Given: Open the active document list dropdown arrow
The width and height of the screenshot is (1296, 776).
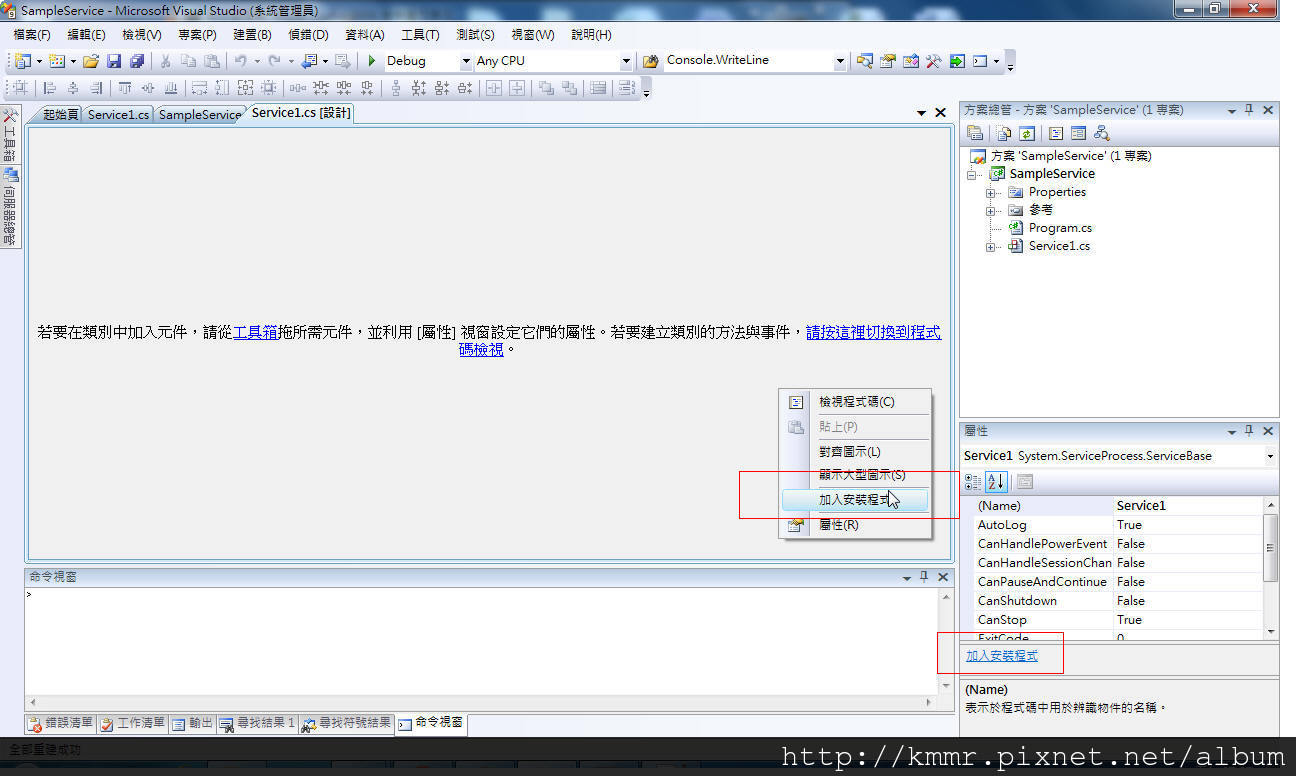Looking at the screenshot, I should click(x=921, y=113).
